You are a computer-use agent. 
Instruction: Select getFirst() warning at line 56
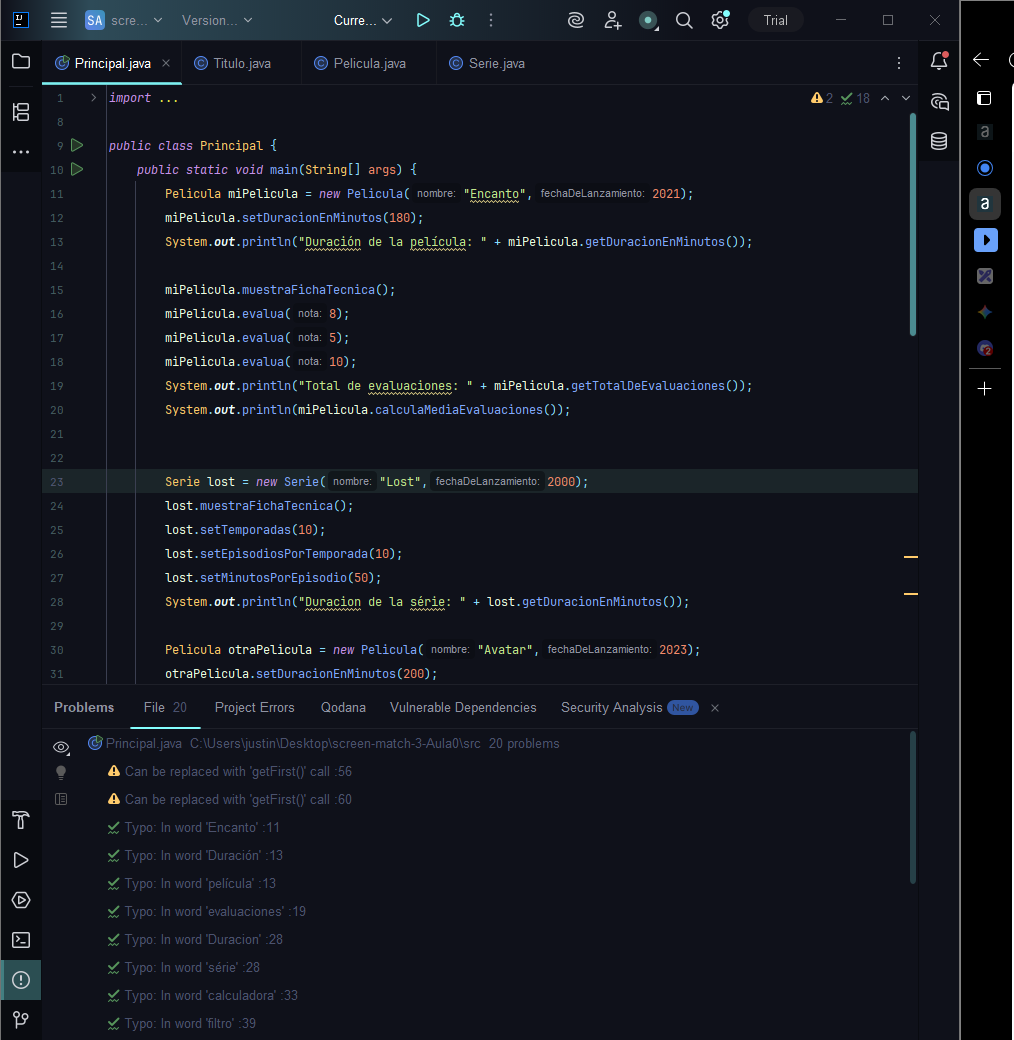pos(229,771)
